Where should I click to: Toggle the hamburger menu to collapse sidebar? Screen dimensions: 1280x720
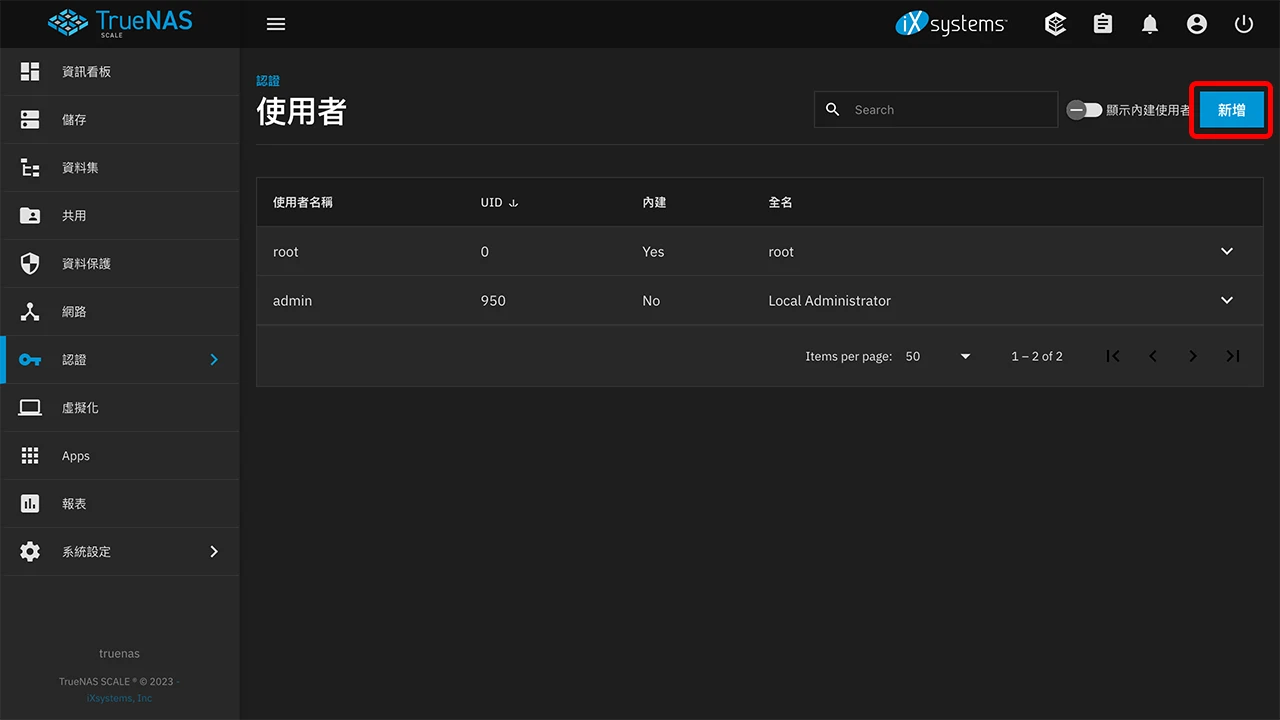pos(276,23)
